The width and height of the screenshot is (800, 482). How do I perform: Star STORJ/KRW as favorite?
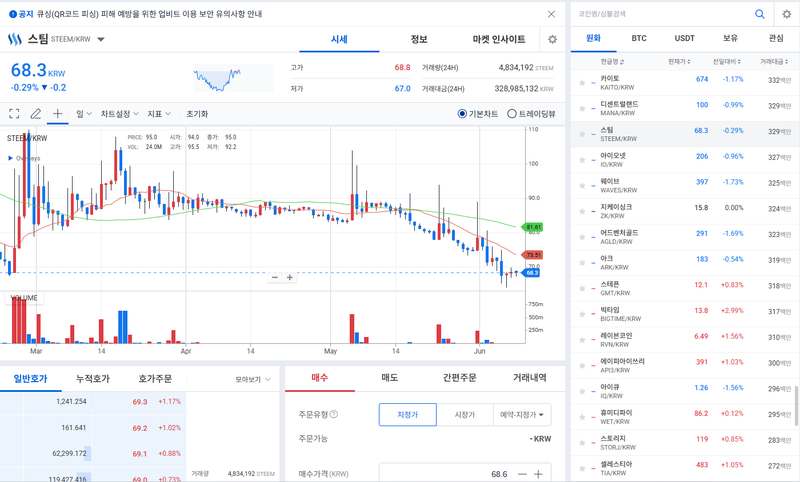click(582, 443)
